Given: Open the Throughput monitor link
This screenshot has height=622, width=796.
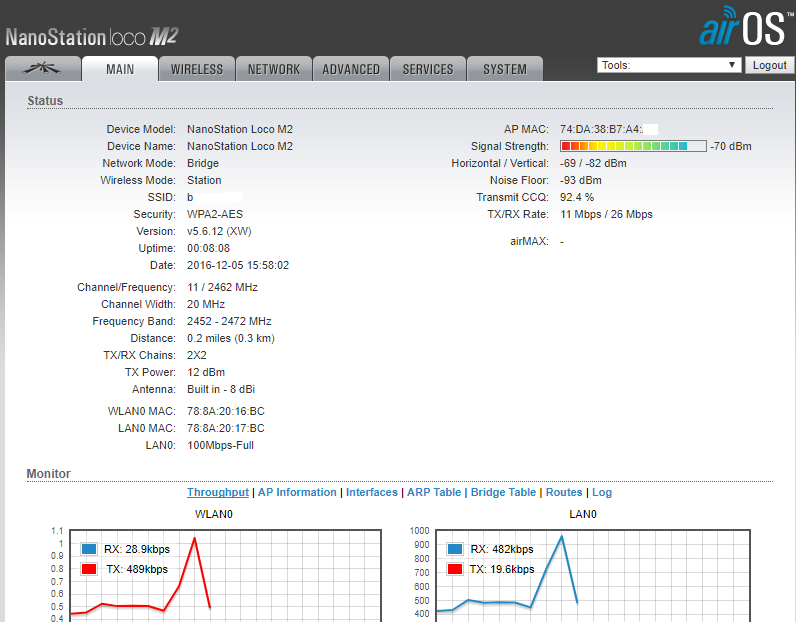Looking at the screenshot, I should point(218,492).
